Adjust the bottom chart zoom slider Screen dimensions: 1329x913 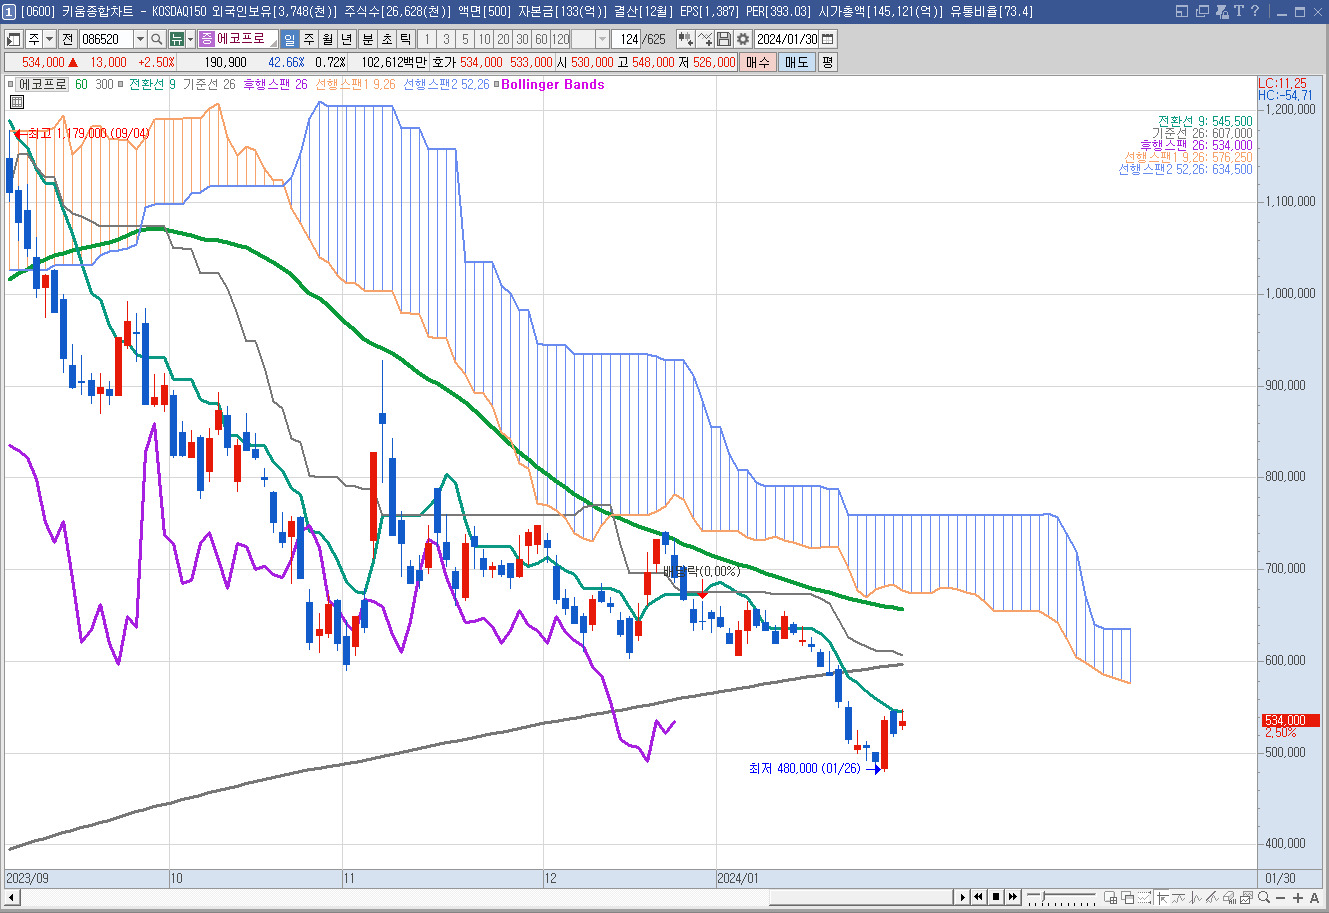tap(1043, 897)
